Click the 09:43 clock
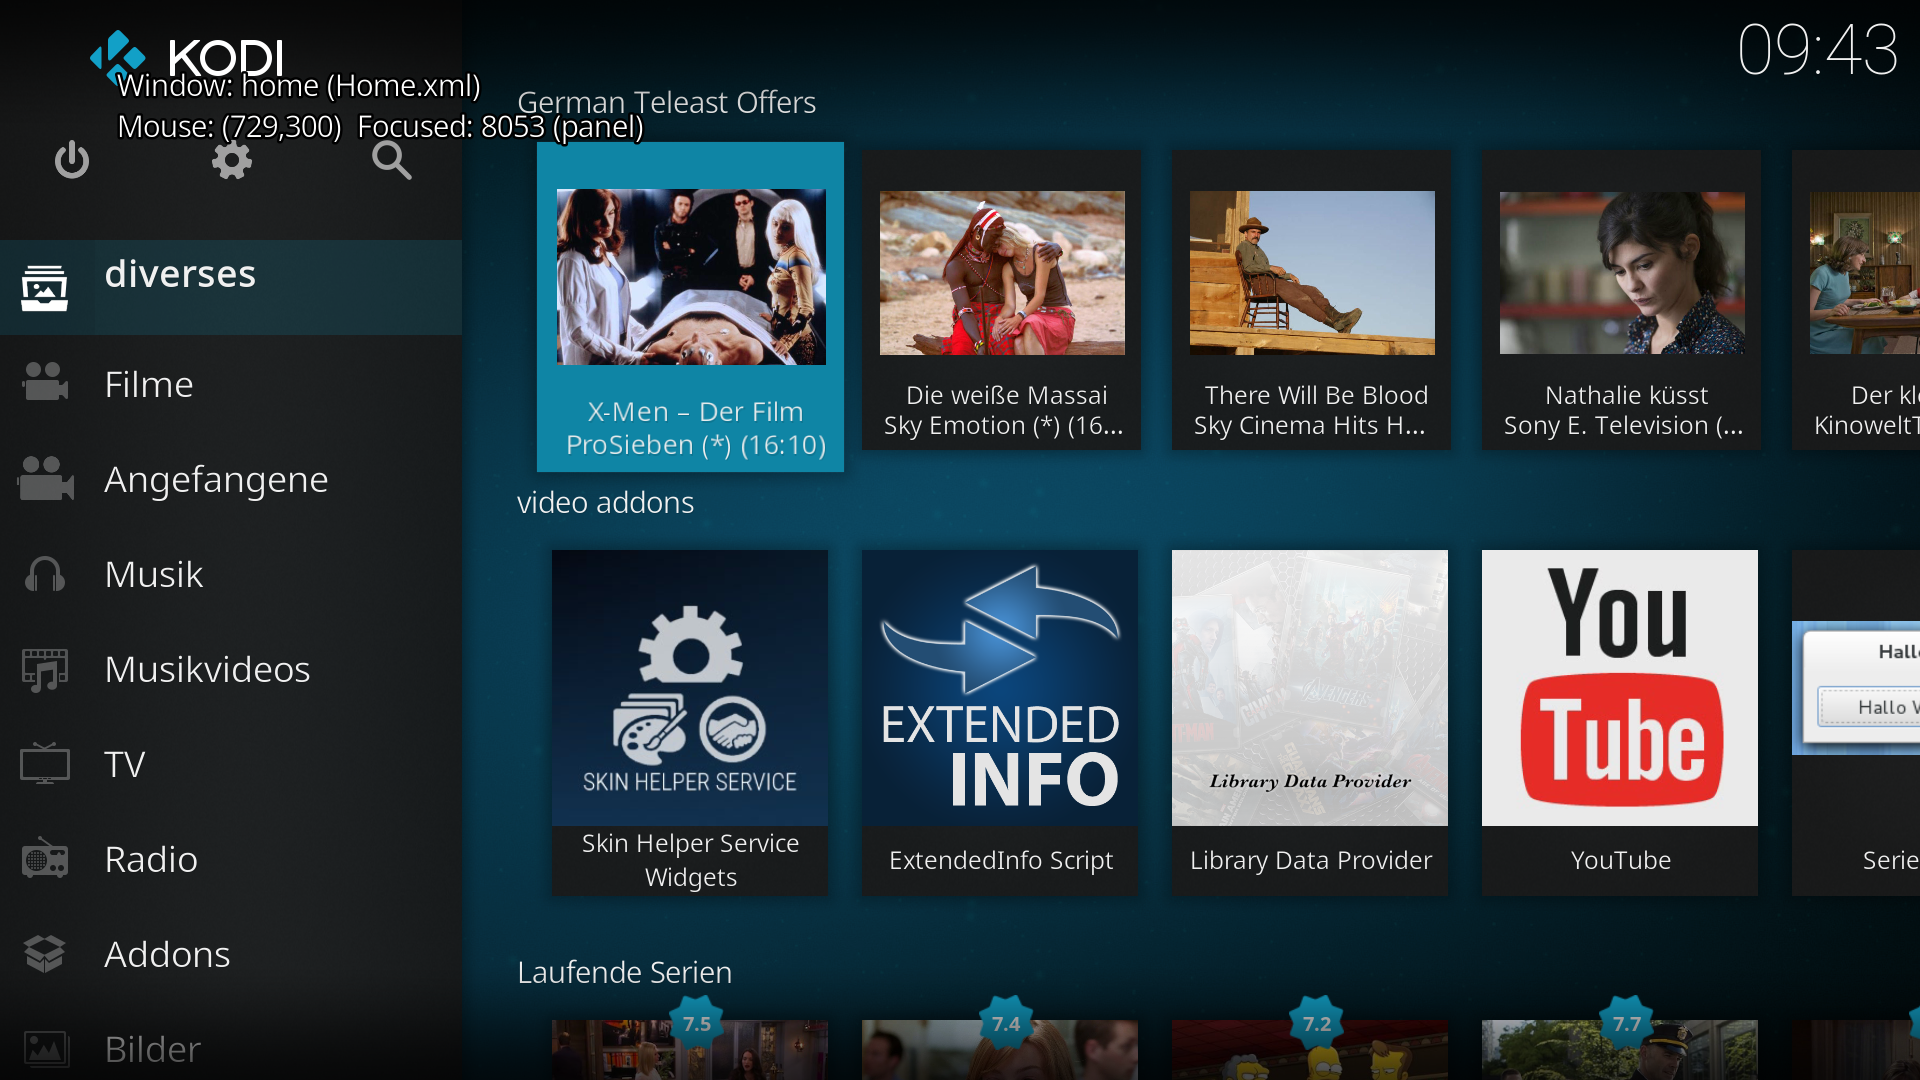Viewport: 1920px width, 1080px height. 1817,50
